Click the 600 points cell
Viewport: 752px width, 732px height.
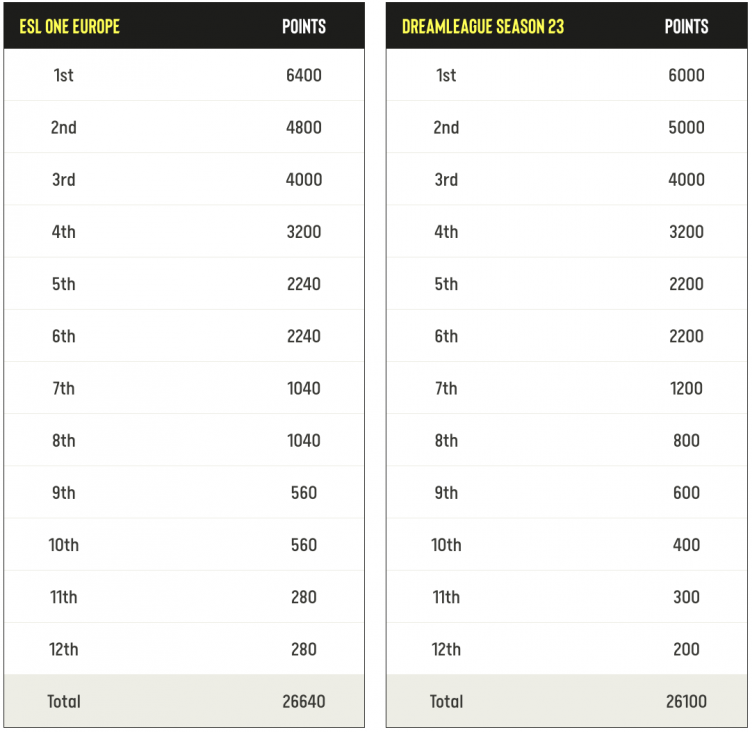click(686, 492)
